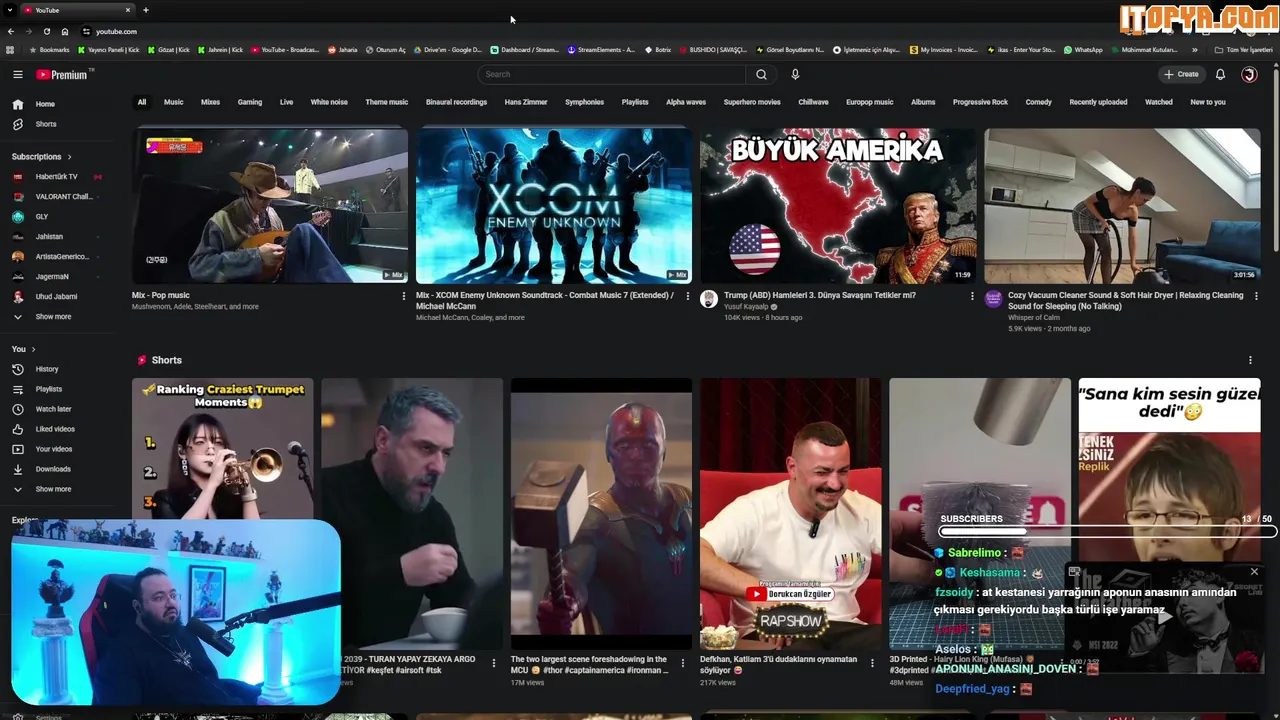
Task: Close the mini player overlay
Action: (x=1254, y=572)
